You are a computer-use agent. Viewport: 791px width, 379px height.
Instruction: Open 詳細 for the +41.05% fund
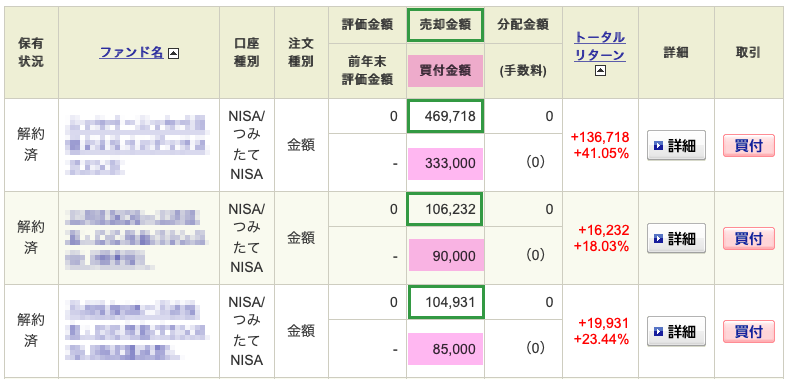click(x=676, y=146)
